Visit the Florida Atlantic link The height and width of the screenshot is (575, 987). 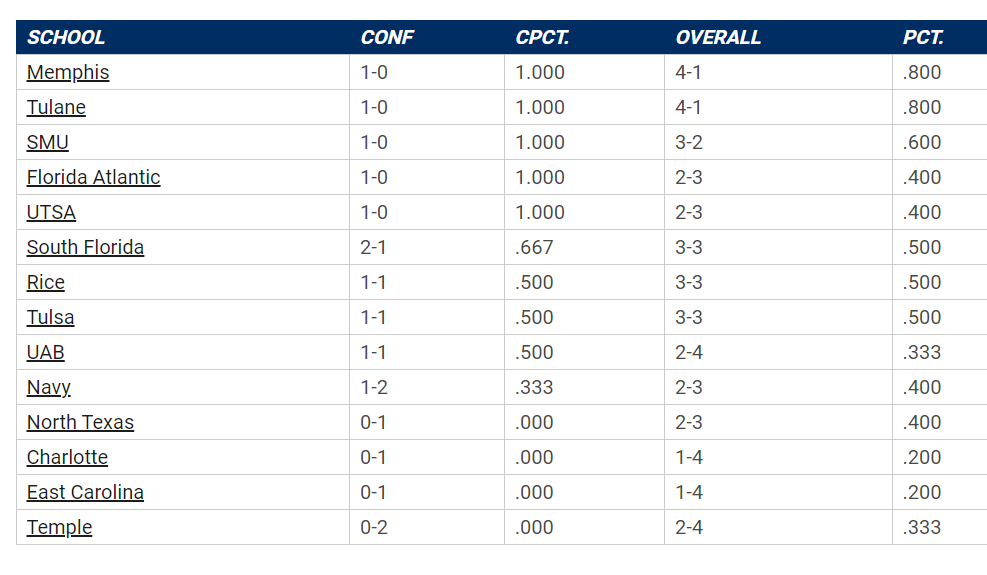point(93,178)
